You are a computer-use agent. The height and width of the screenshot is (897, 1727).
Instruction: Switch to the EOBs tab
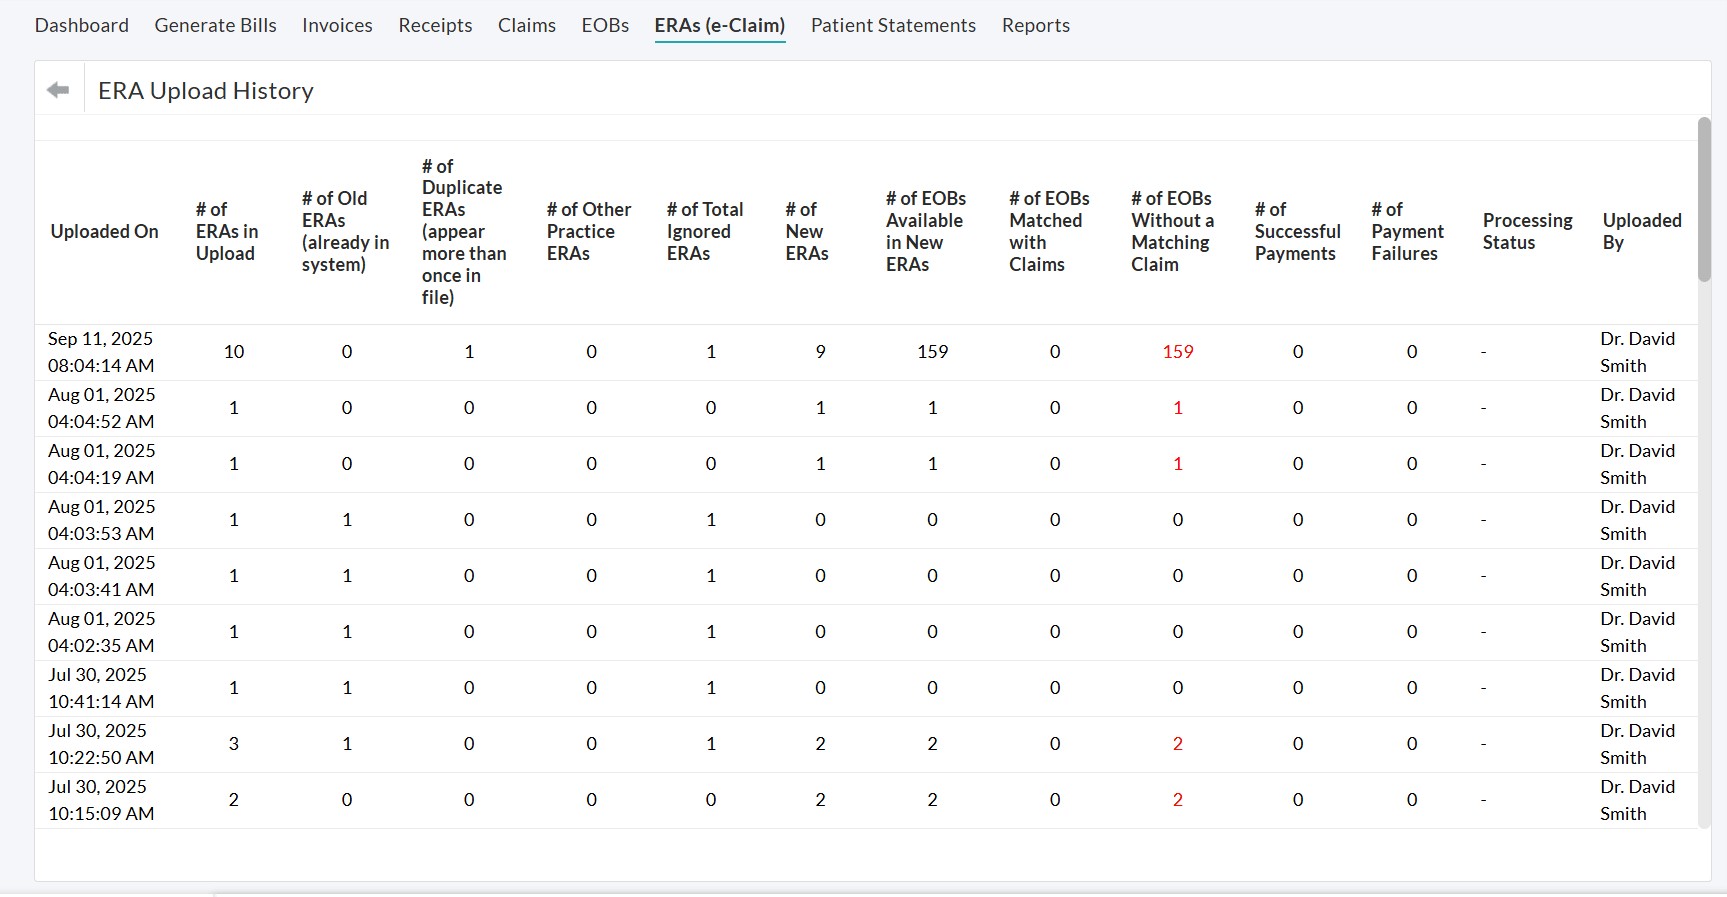pos(605,25)
